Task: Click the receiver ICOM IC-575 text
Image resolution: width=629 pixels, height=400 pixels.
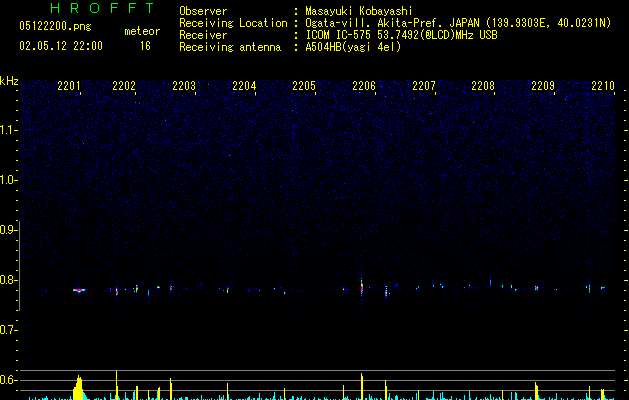Action: (401, 35)
